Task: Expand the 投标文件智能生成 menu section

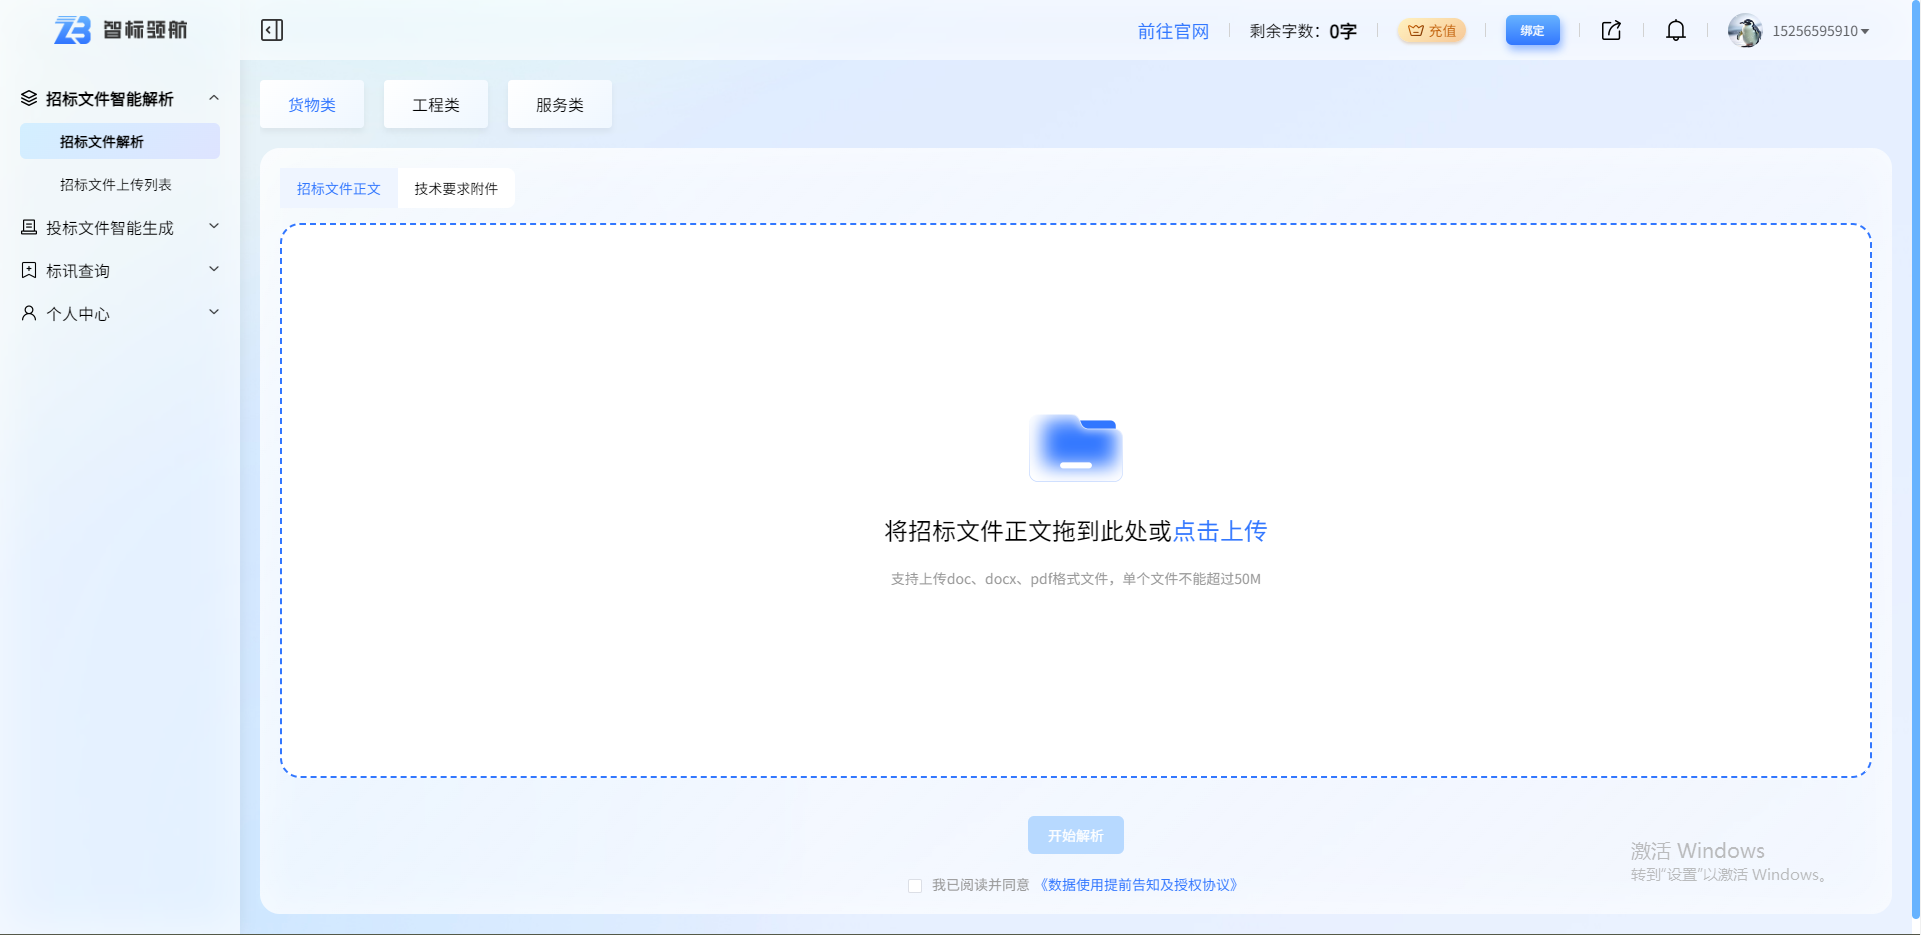Action: [x=213, y=226]
